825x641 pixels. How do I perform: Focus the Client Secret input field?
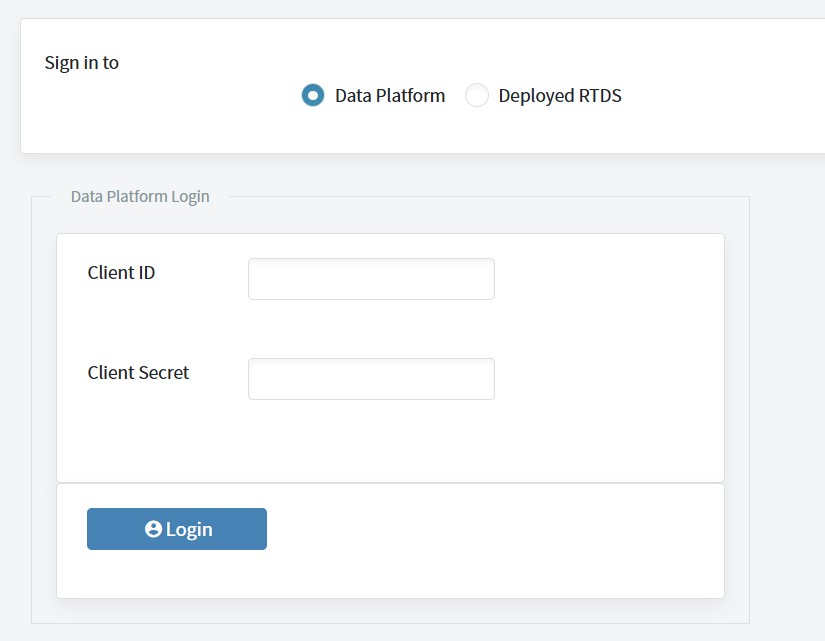pyautogui.click(x=371, y=379)
